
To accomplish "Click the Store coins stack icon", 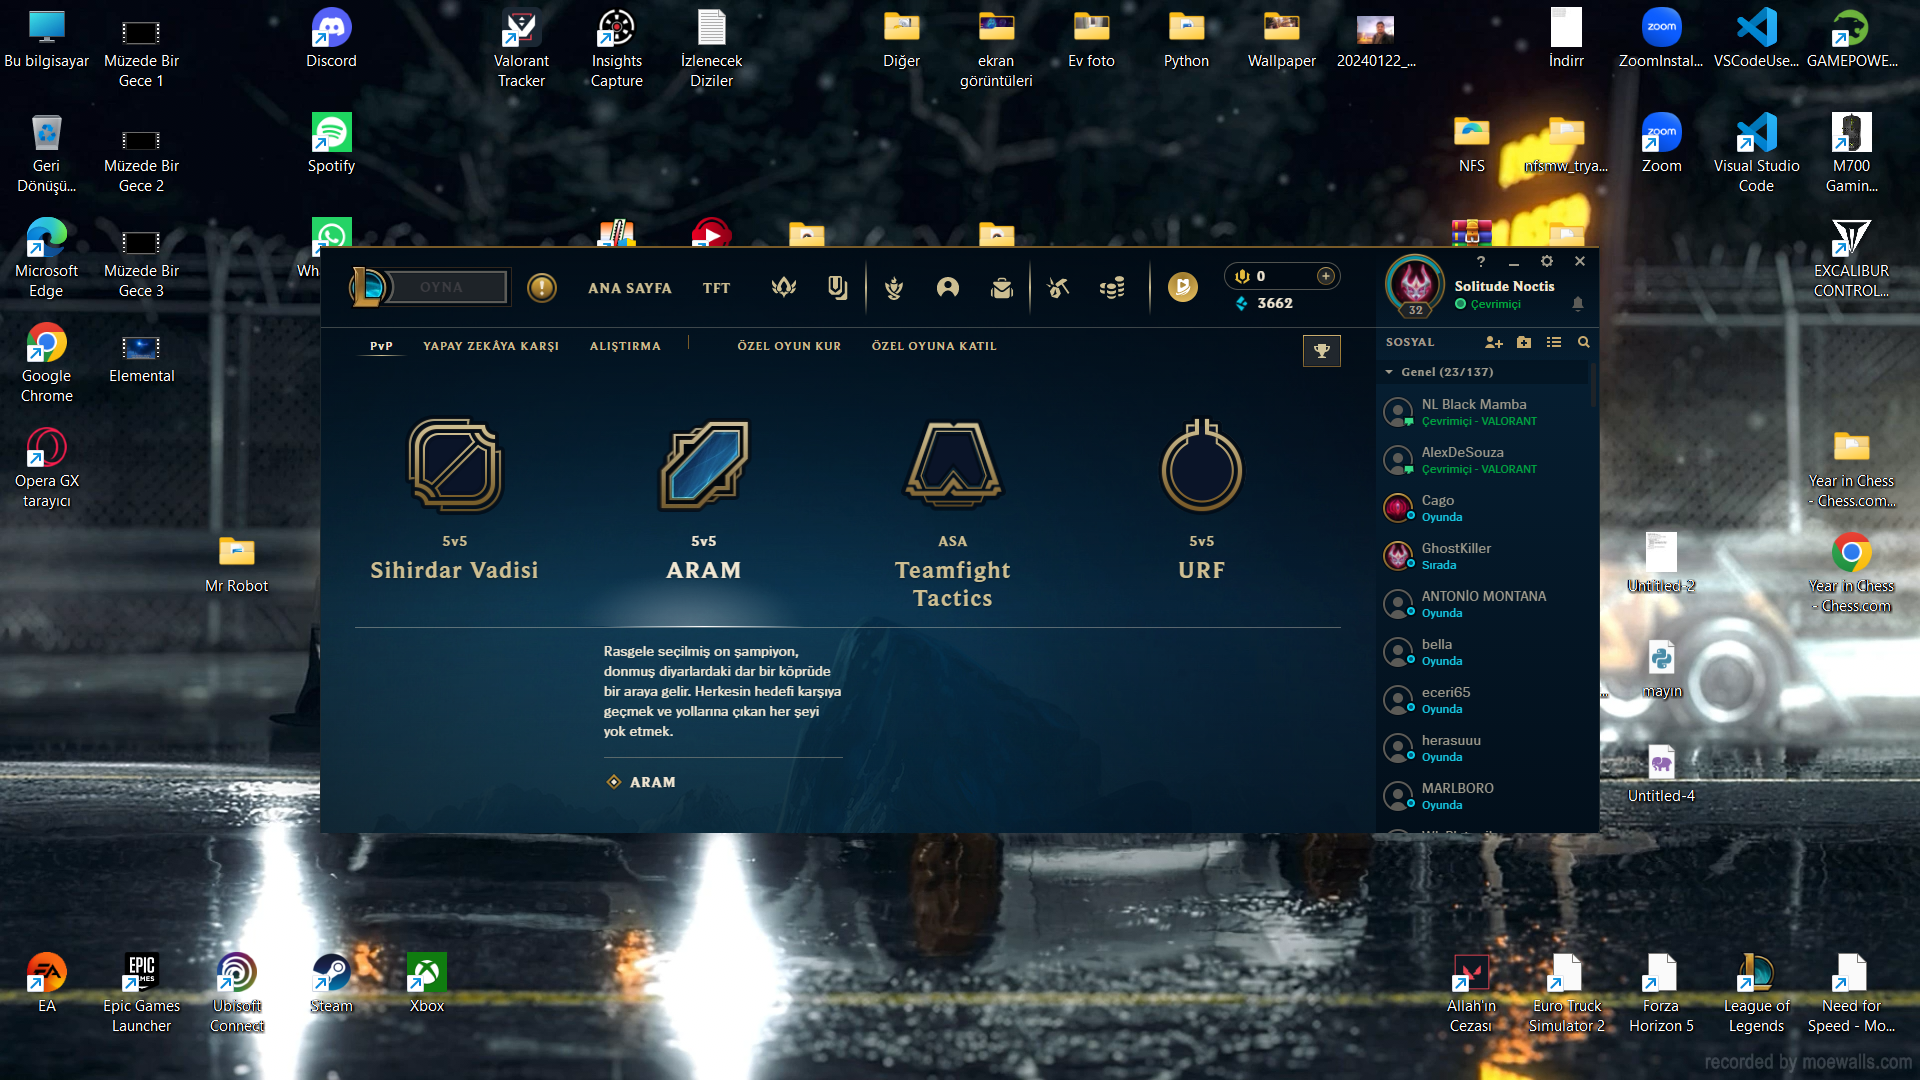I will pos(1112,288).
